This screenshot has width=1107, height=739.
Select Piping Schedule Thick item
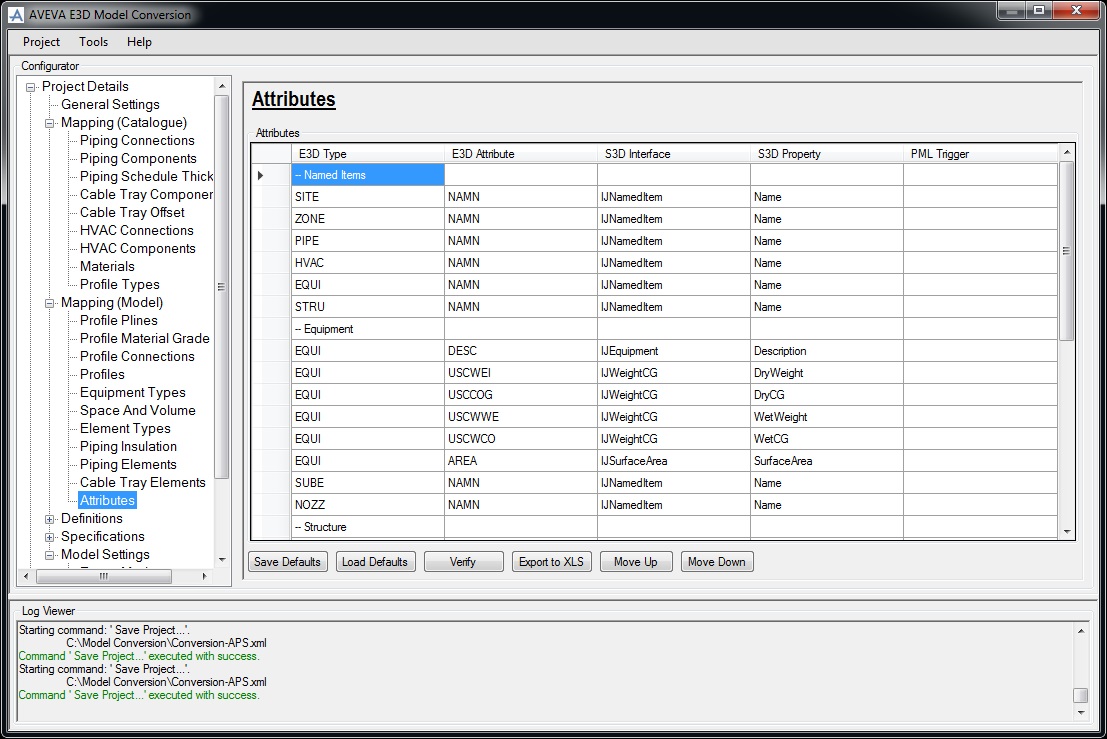146,176
